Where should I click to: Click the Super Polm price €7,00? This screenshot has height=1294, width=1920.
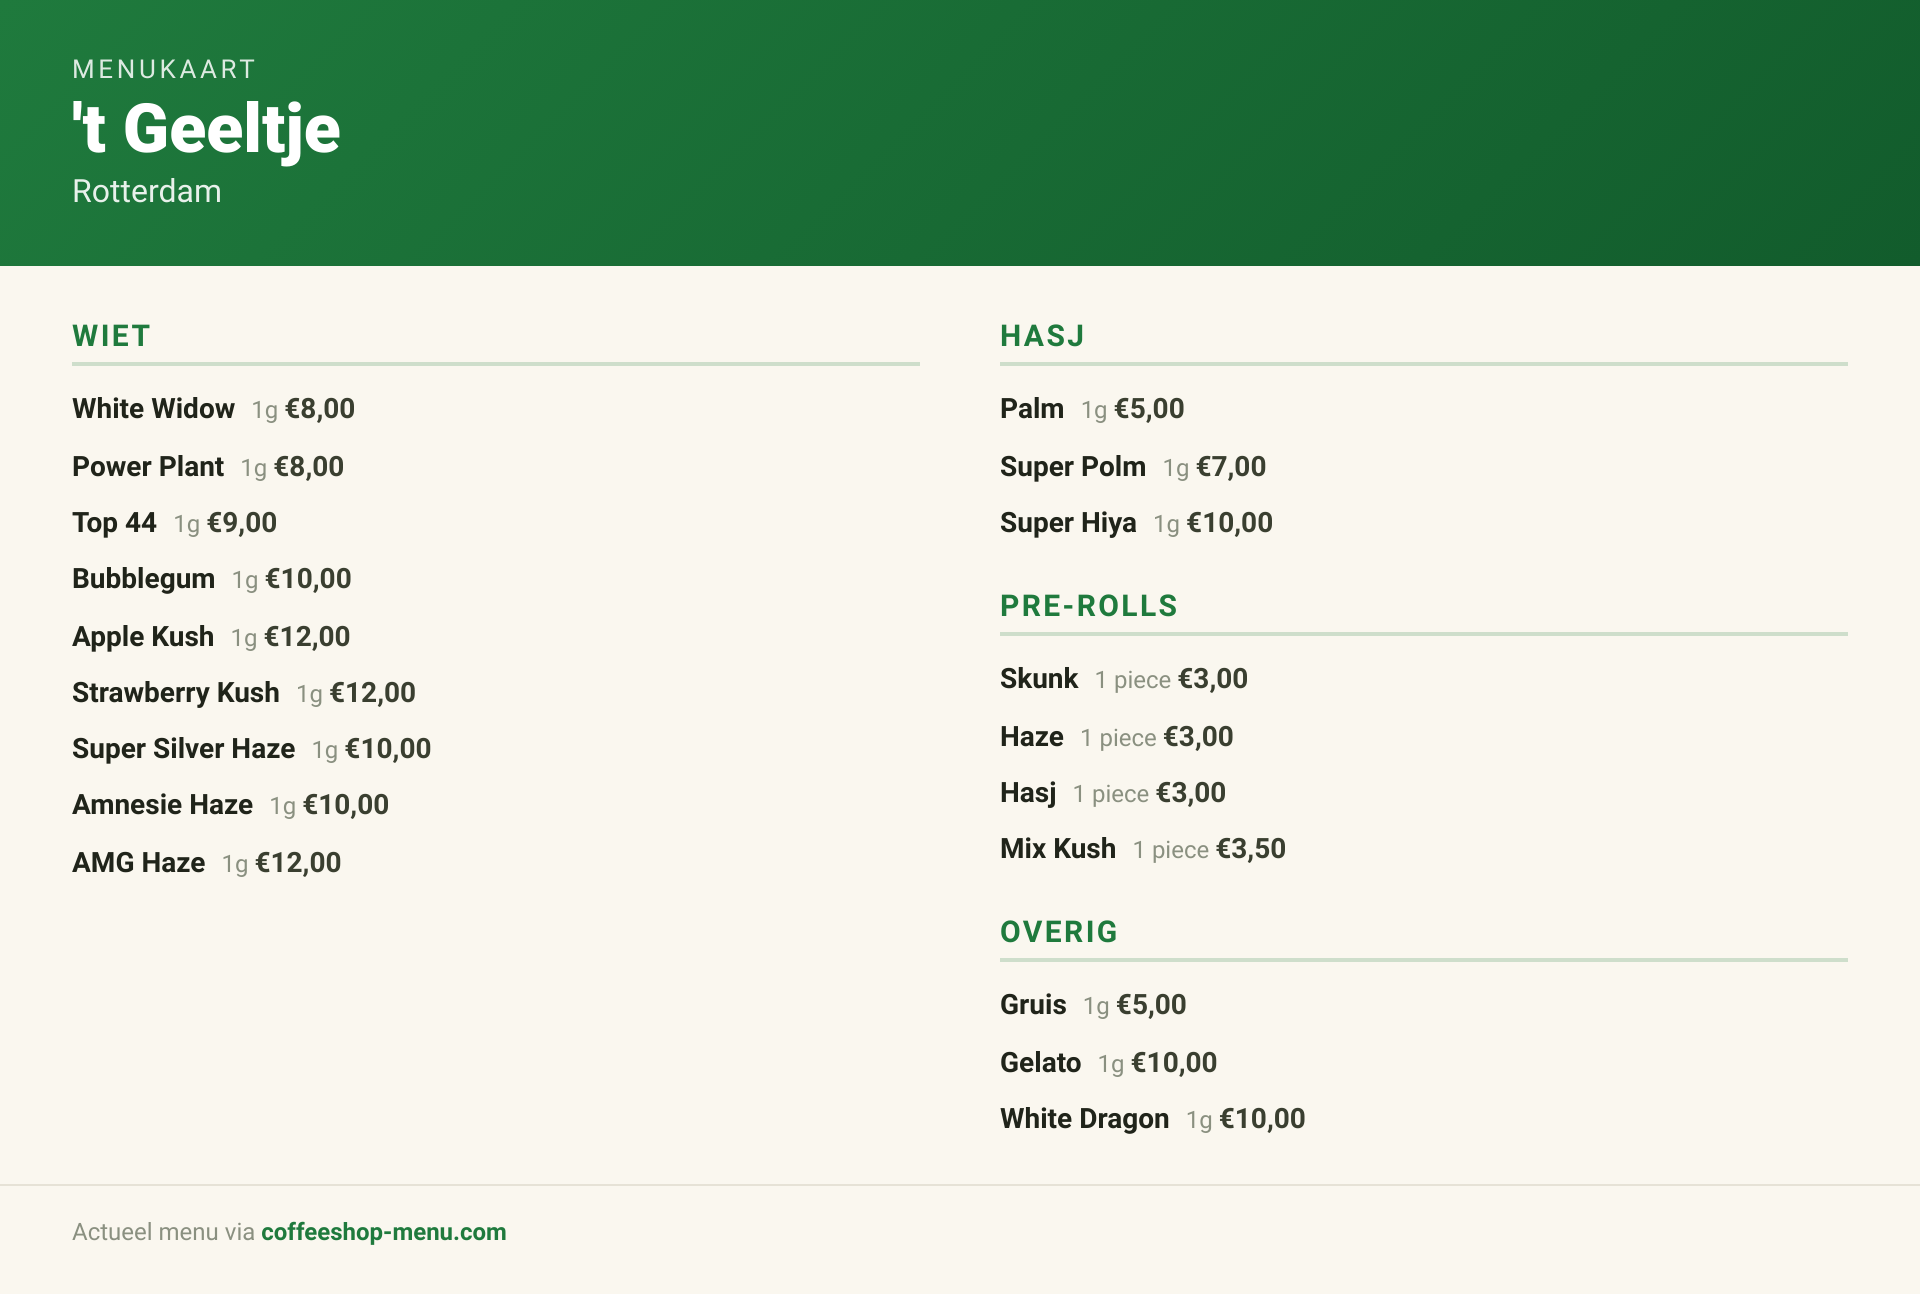point(1231,467)
